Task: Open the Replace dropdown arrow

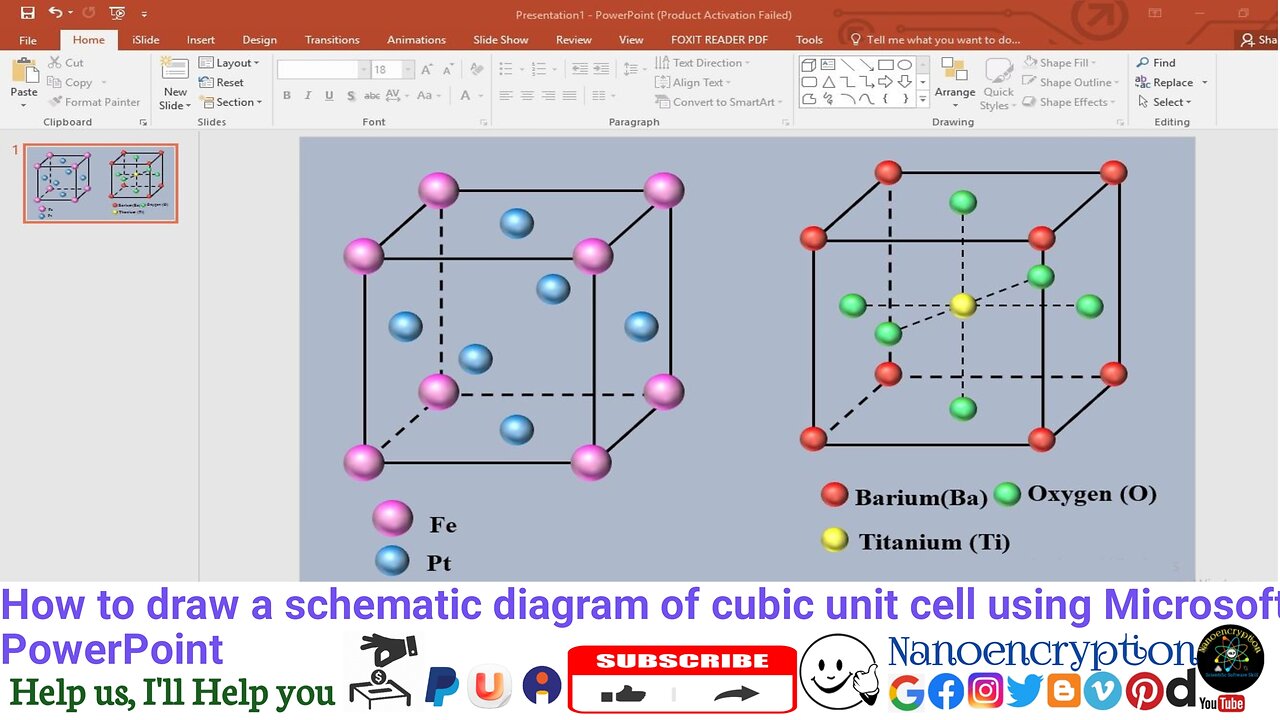Action: click(x=1205, y=83)
